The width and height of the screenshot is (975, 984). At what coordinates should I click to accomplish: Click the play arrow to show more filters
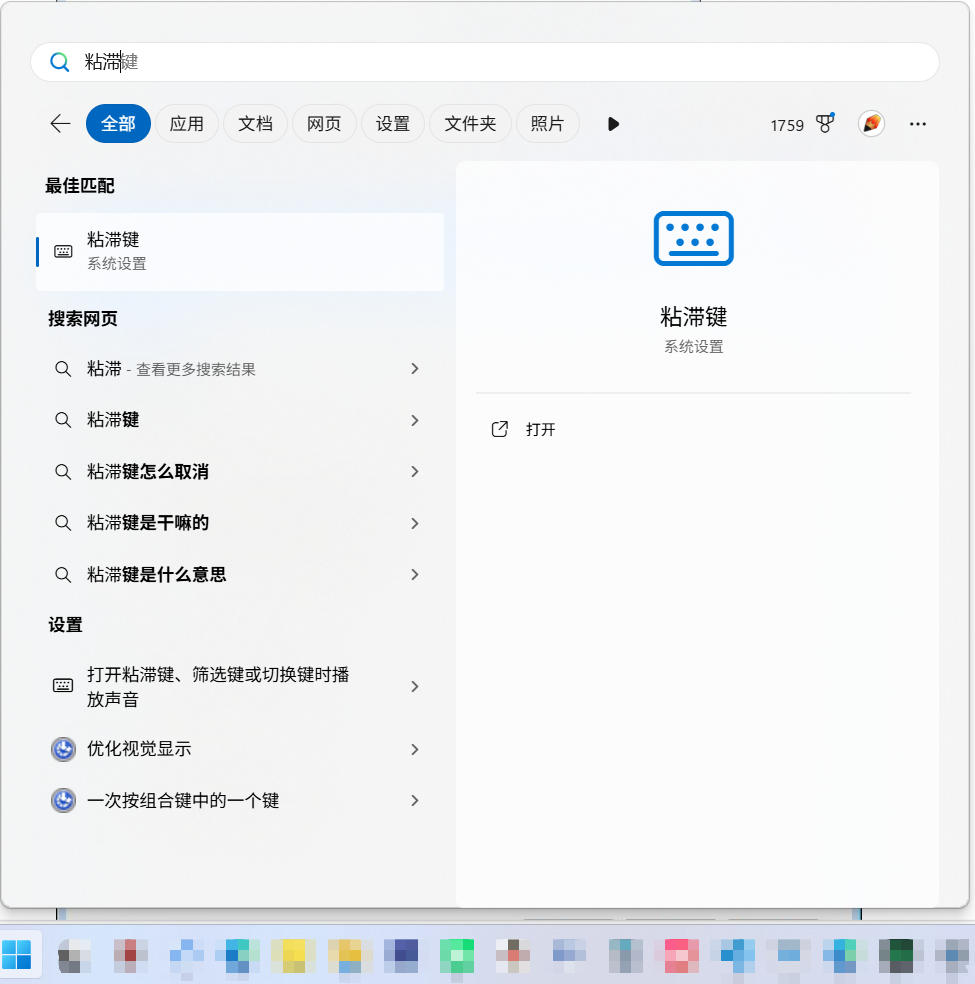[x=613, y=124]
